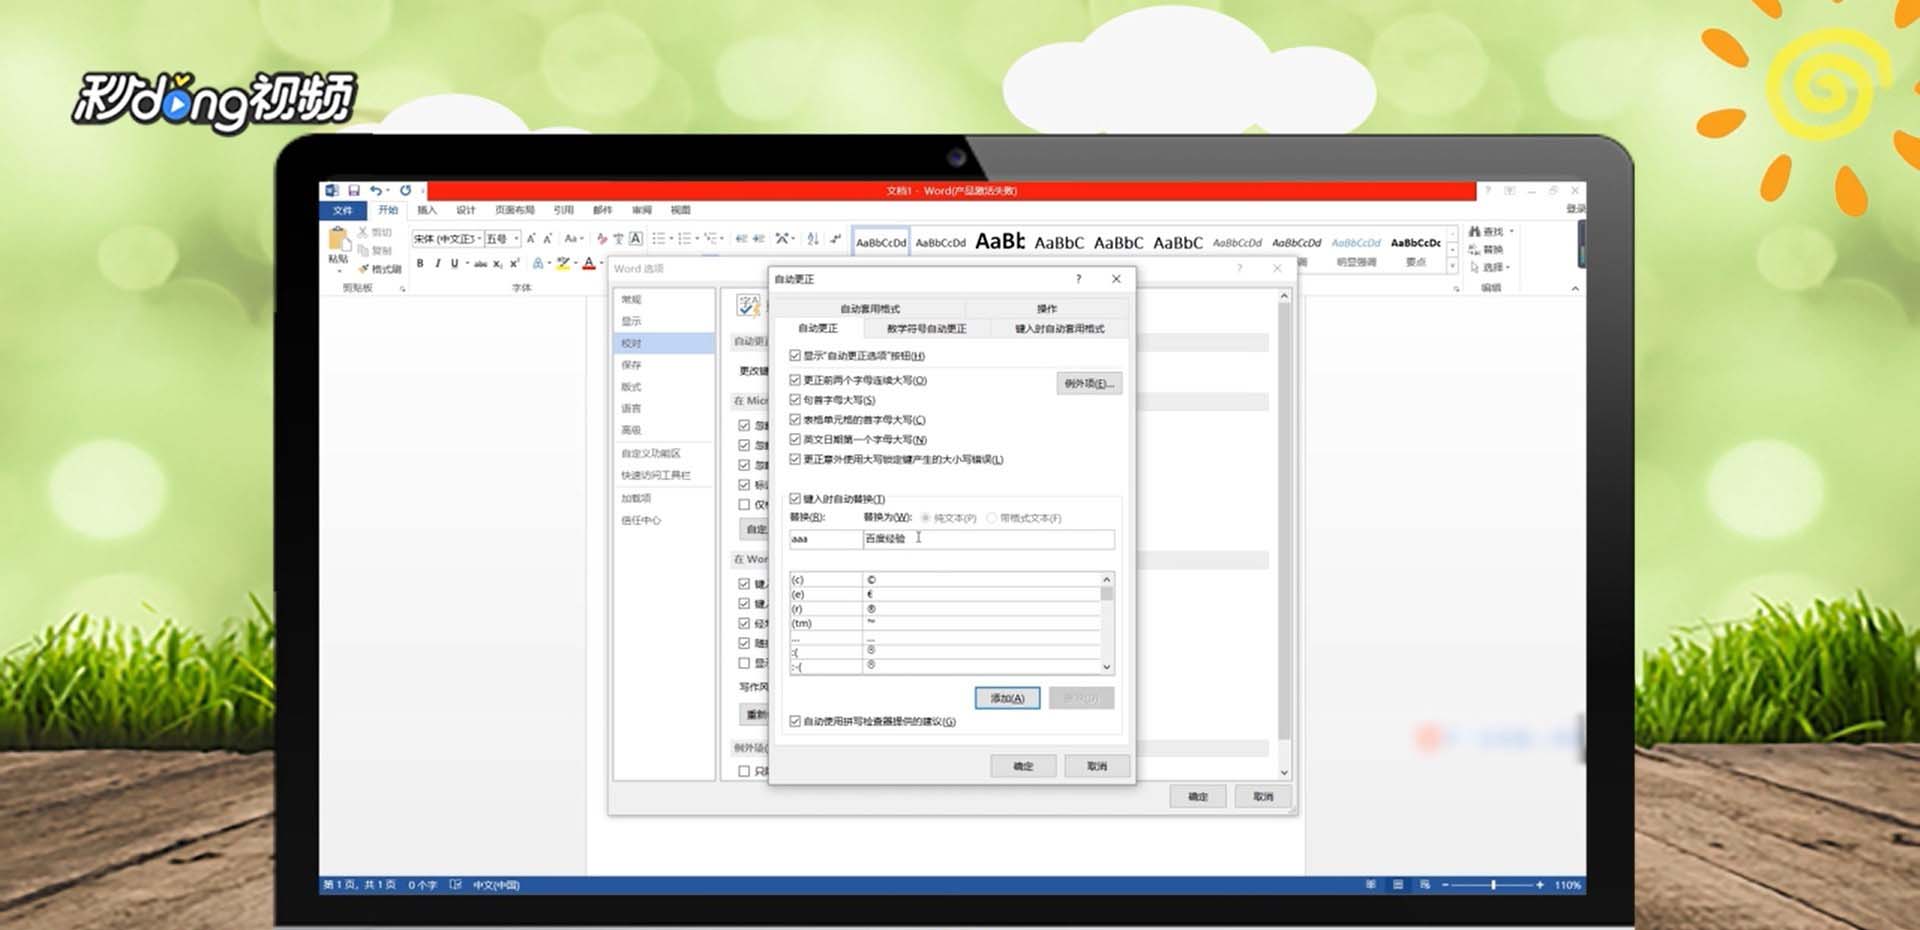The height and width of the screenshot is (930, 1920).
Task: Toggle Bold formatting (B) in the ribbon
Action: tap(420, 263)
